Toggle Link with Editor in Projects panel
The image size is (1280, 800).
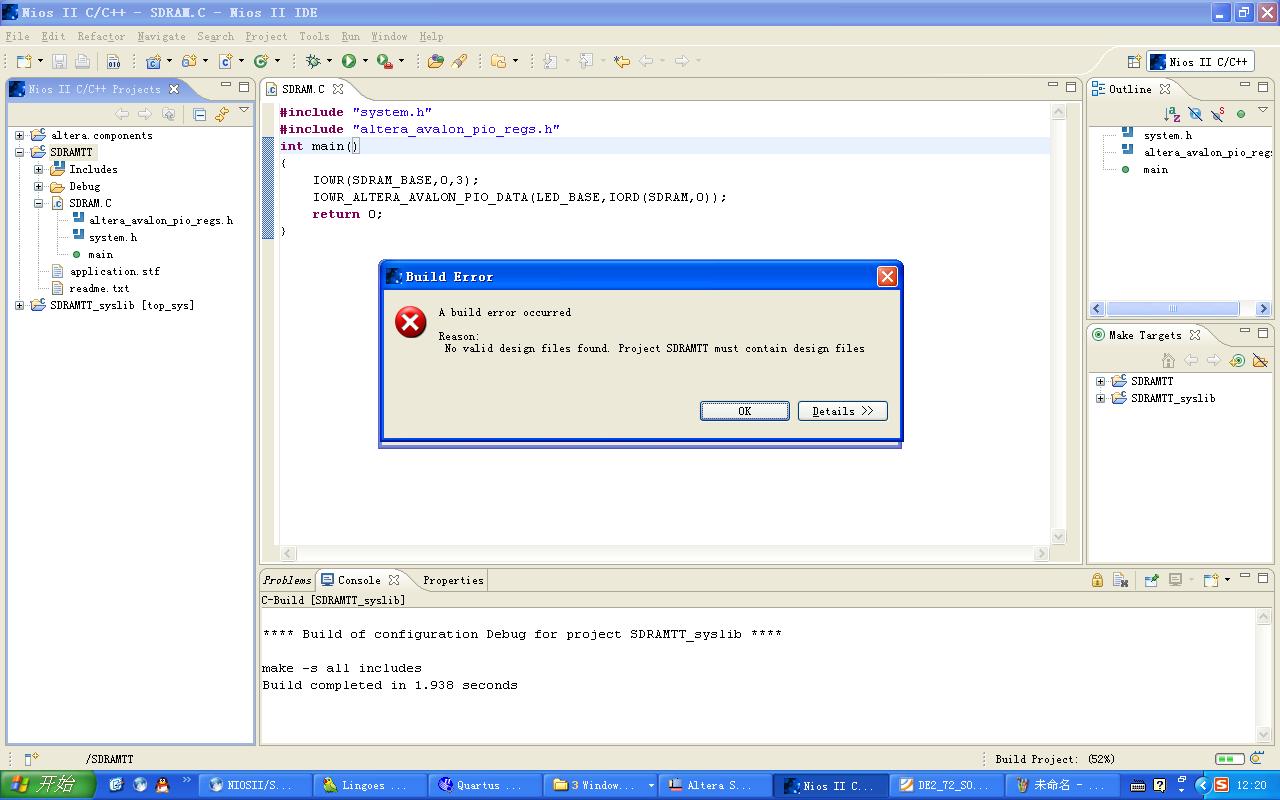click(222, 114)
